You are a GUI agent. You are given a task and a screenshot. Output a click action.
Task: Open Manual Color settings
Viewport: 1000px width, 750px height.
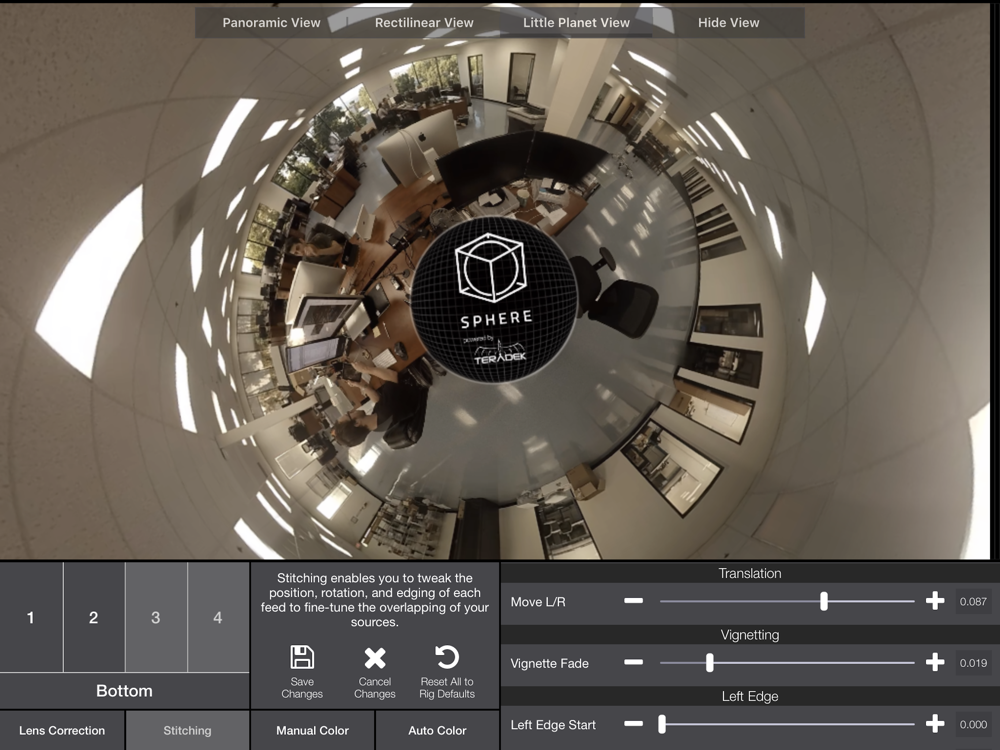click(312, 730)
